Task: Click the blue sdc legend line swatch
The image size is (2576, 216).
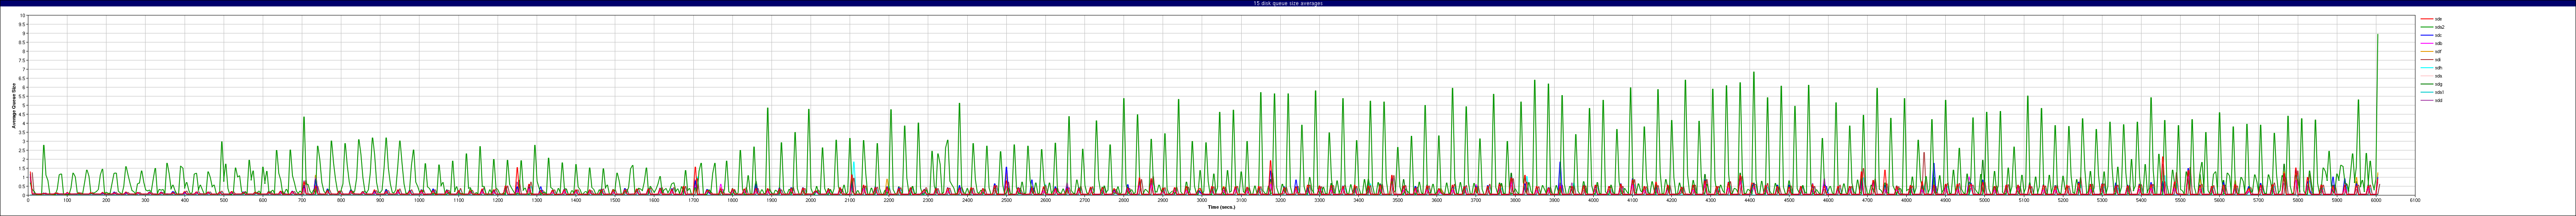Action: click(2426, 35)
